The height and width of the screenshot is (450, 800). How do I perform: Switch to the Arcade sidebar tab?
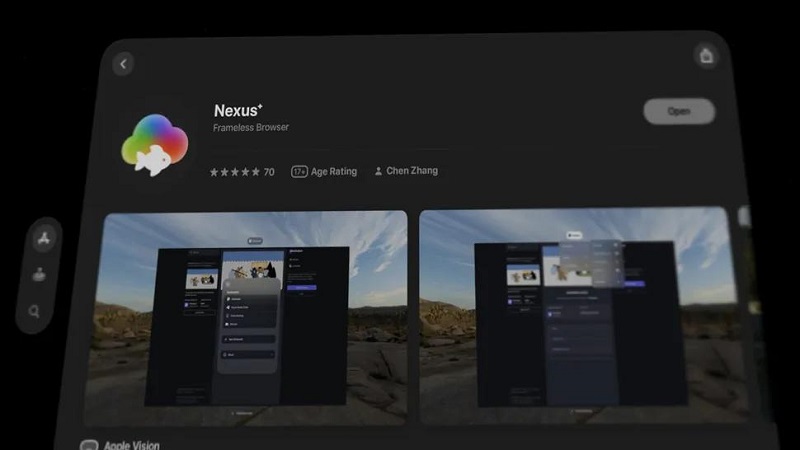pyautogui.click(x=39, y=275)
